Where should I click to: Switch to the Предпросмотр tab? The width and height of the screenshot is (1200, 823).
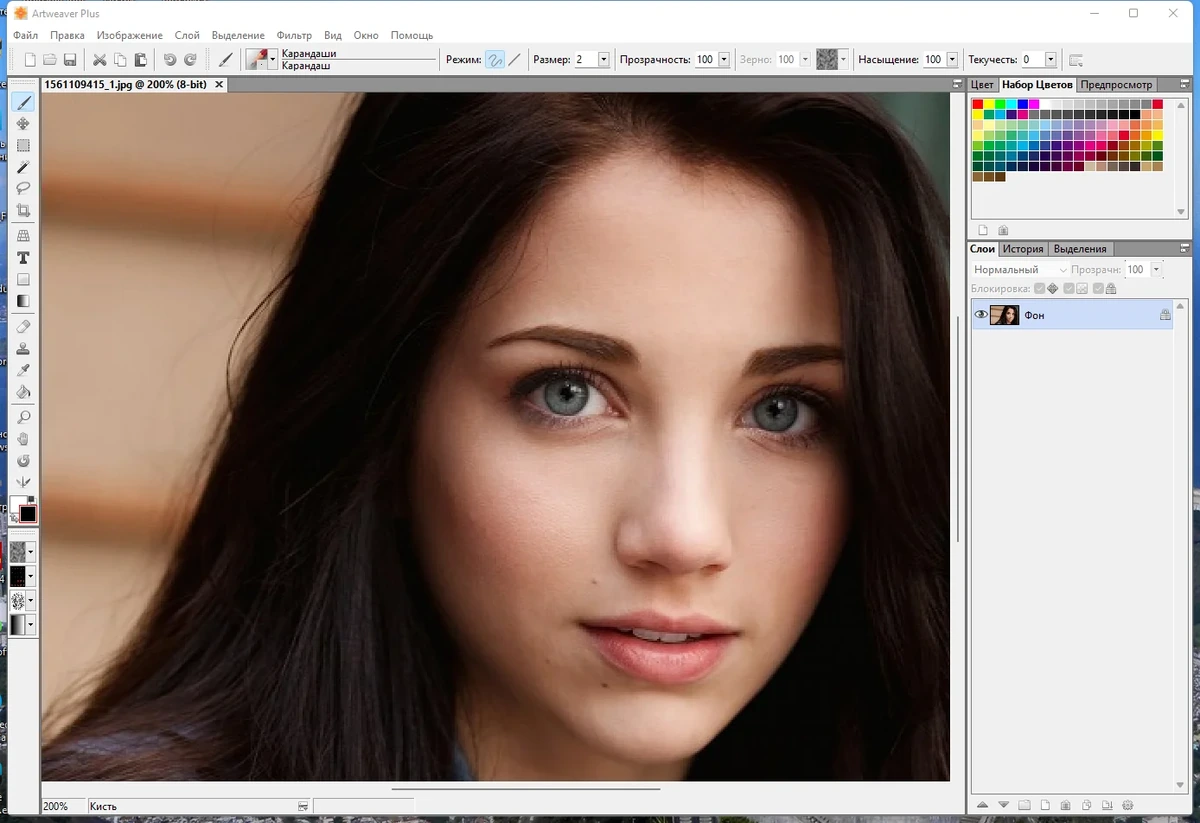point(1117,85)
